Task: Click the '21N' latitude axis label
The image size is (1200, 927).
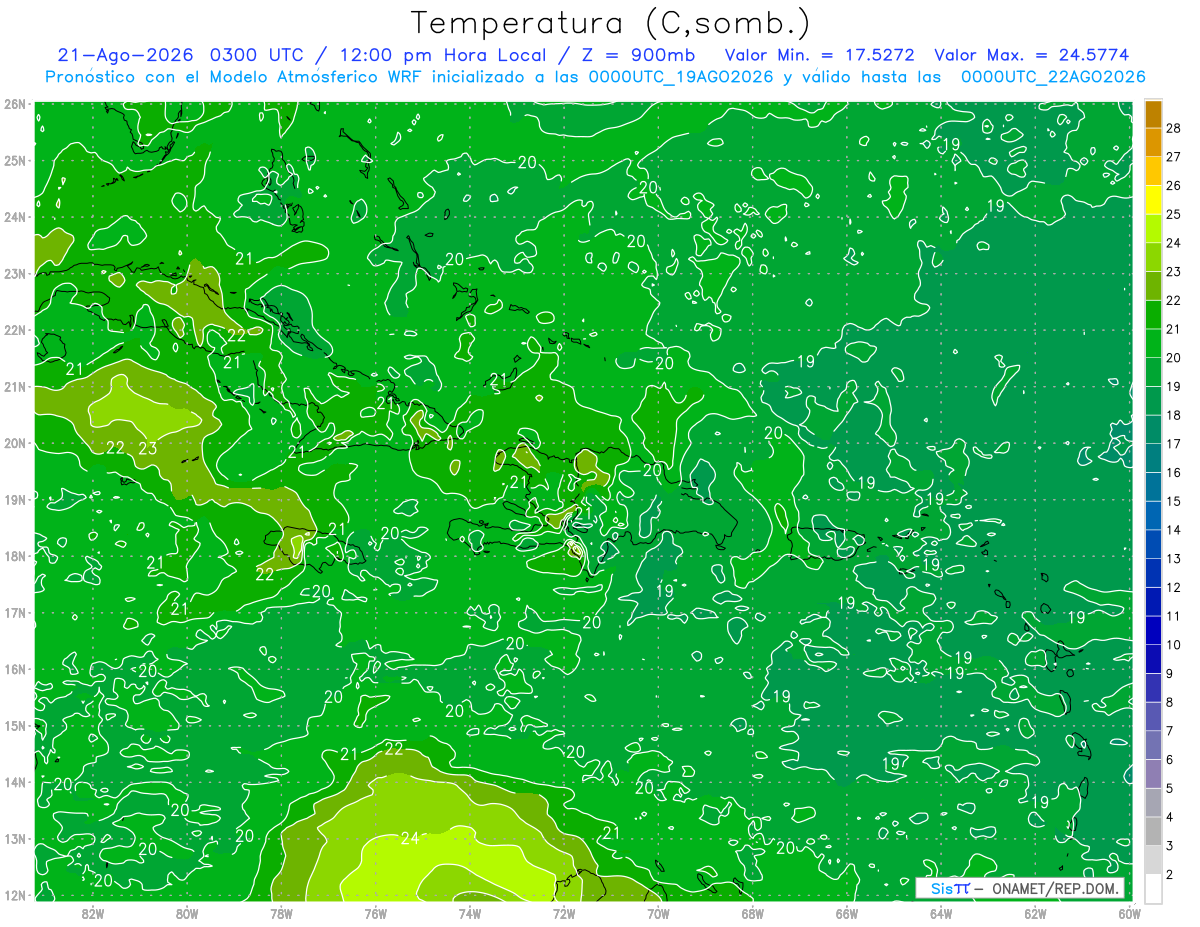Action: click(x=15, y=387)
